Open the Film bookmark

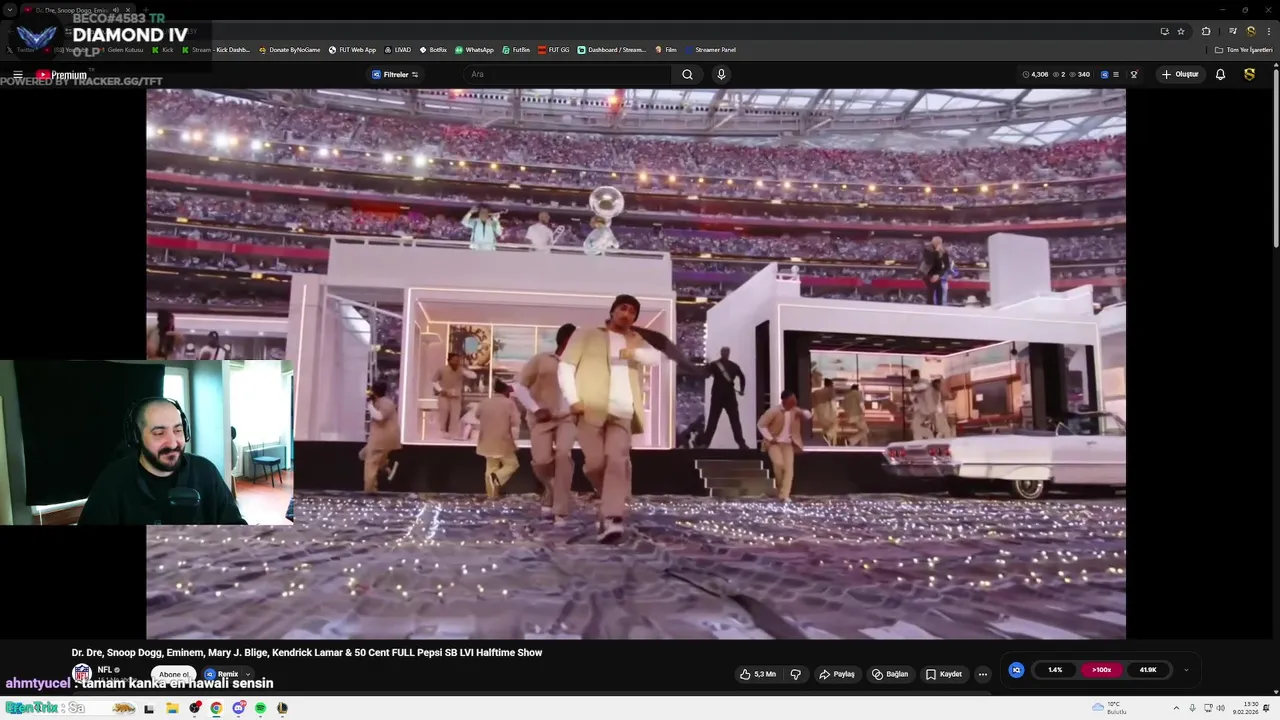tap(666, 50)
